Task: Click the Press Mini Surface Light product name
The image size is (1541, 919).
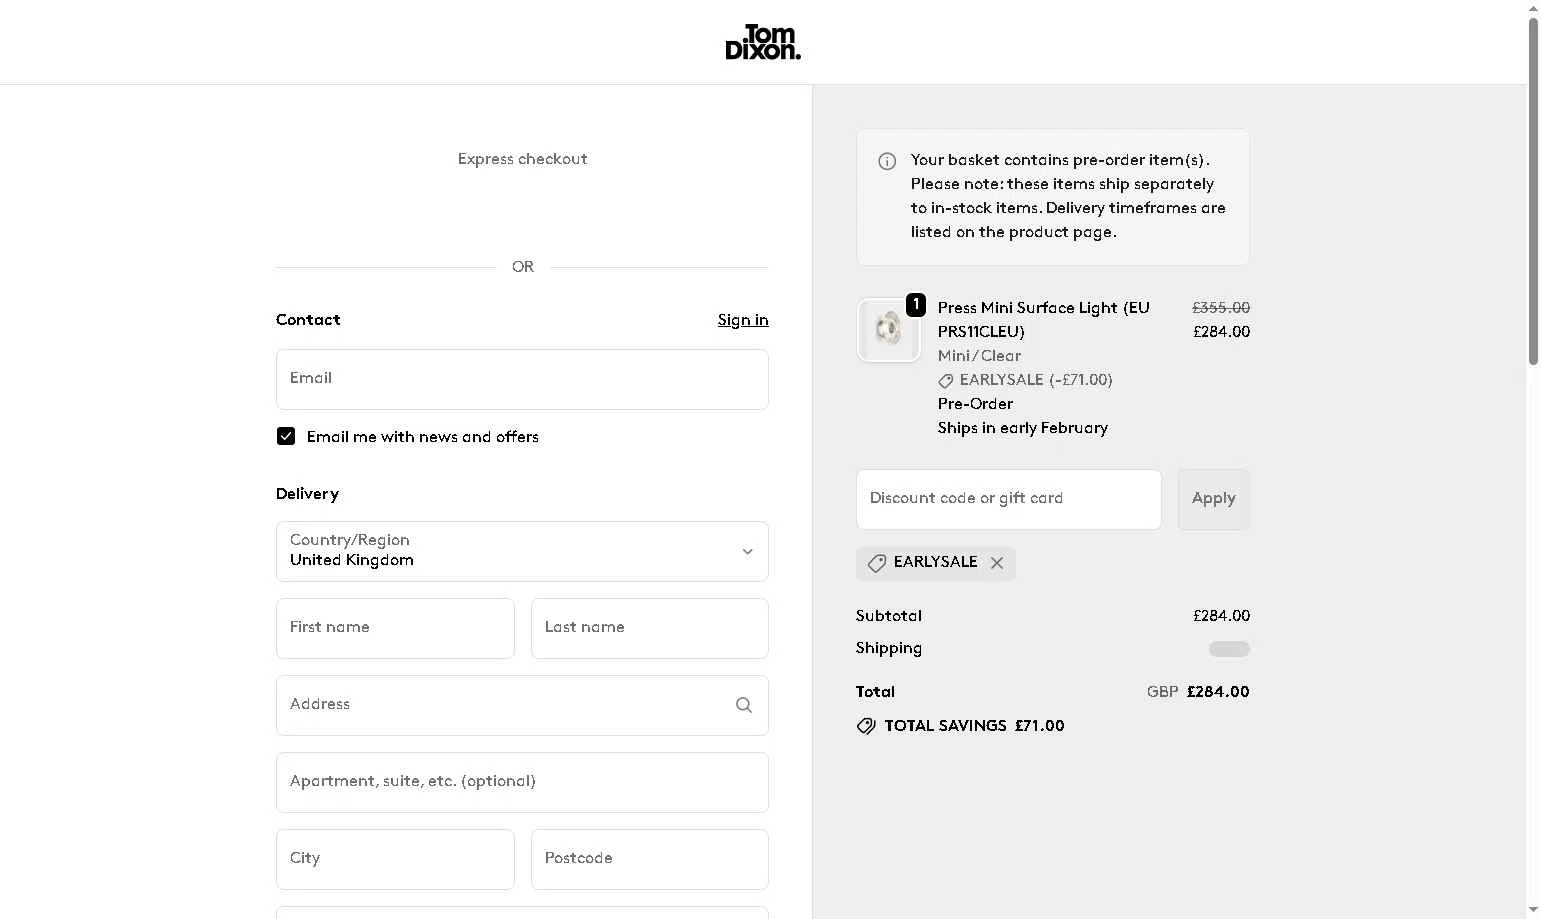Action: tap(1044, 320)
